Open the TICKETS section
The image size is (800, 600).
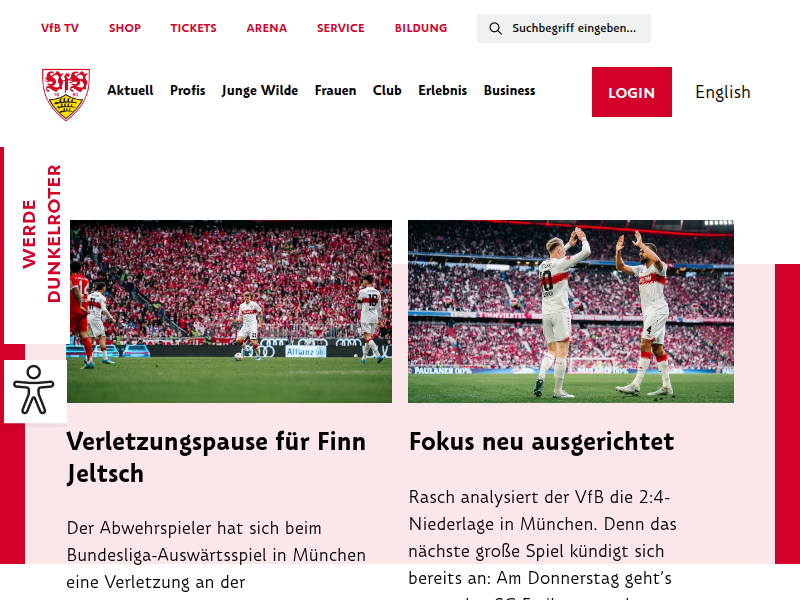(193, 28)
